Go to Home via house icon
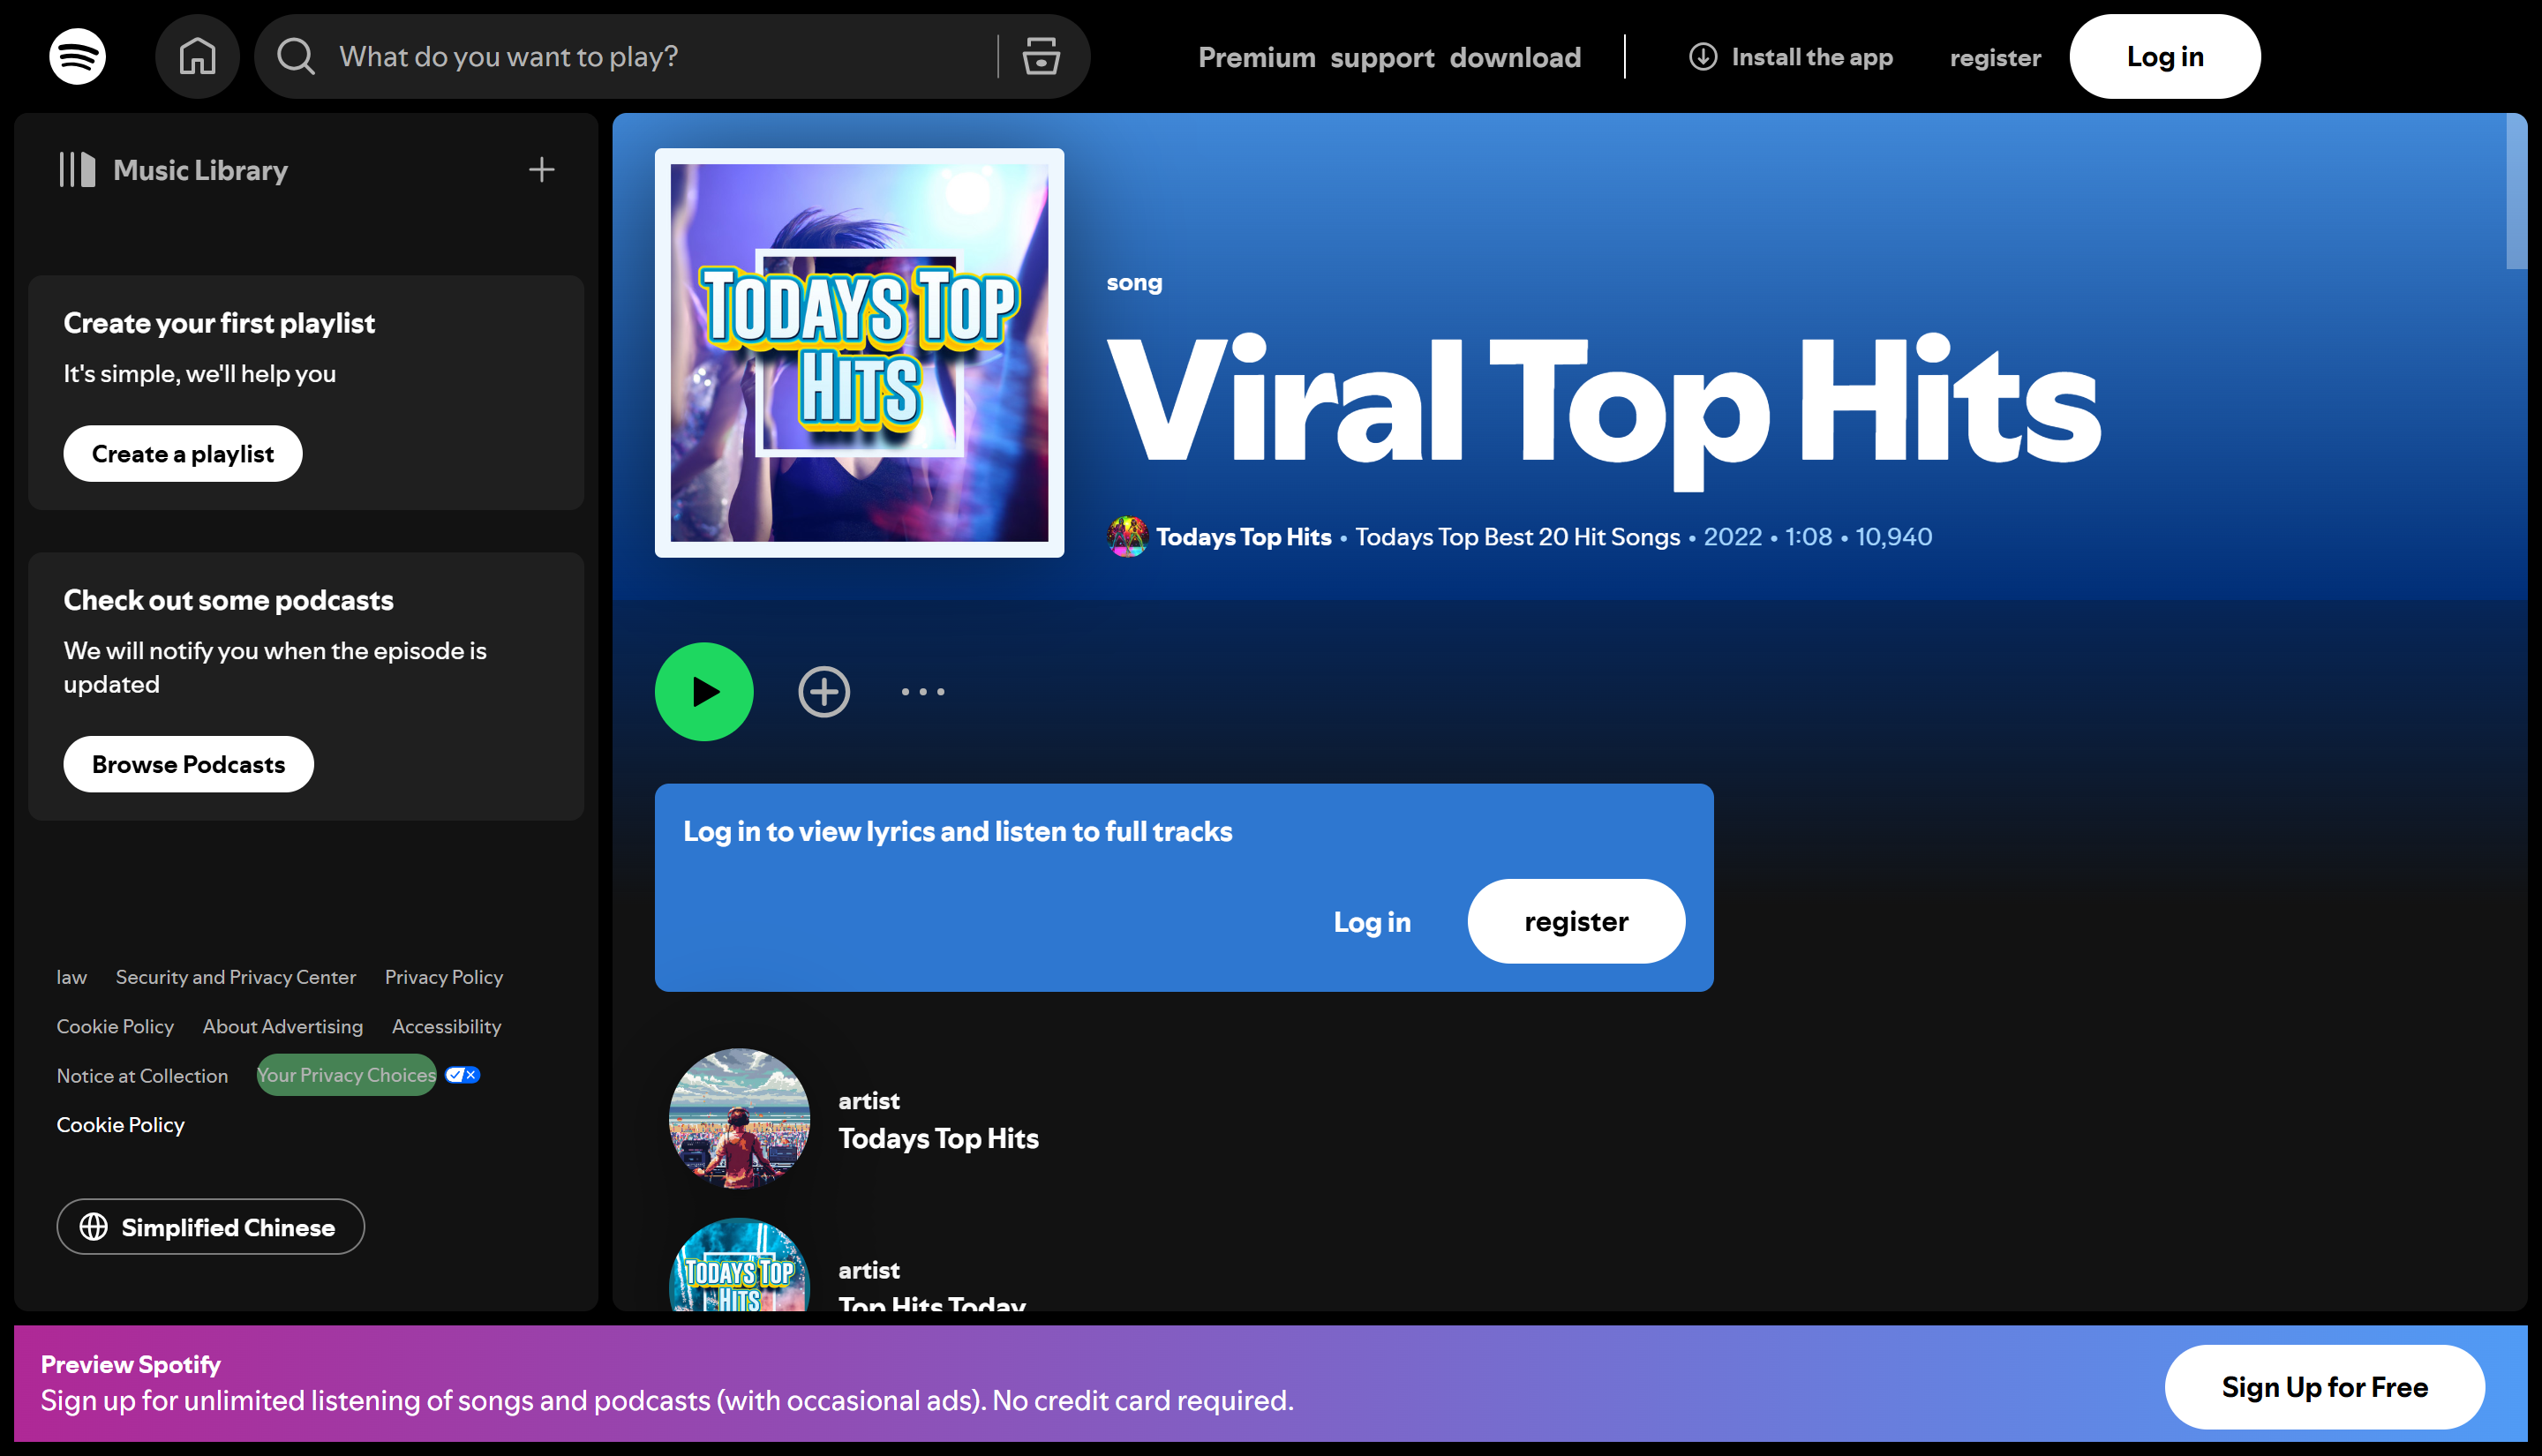The height and width of the screenshot is (1456, 2542). (x=197, y=57)
